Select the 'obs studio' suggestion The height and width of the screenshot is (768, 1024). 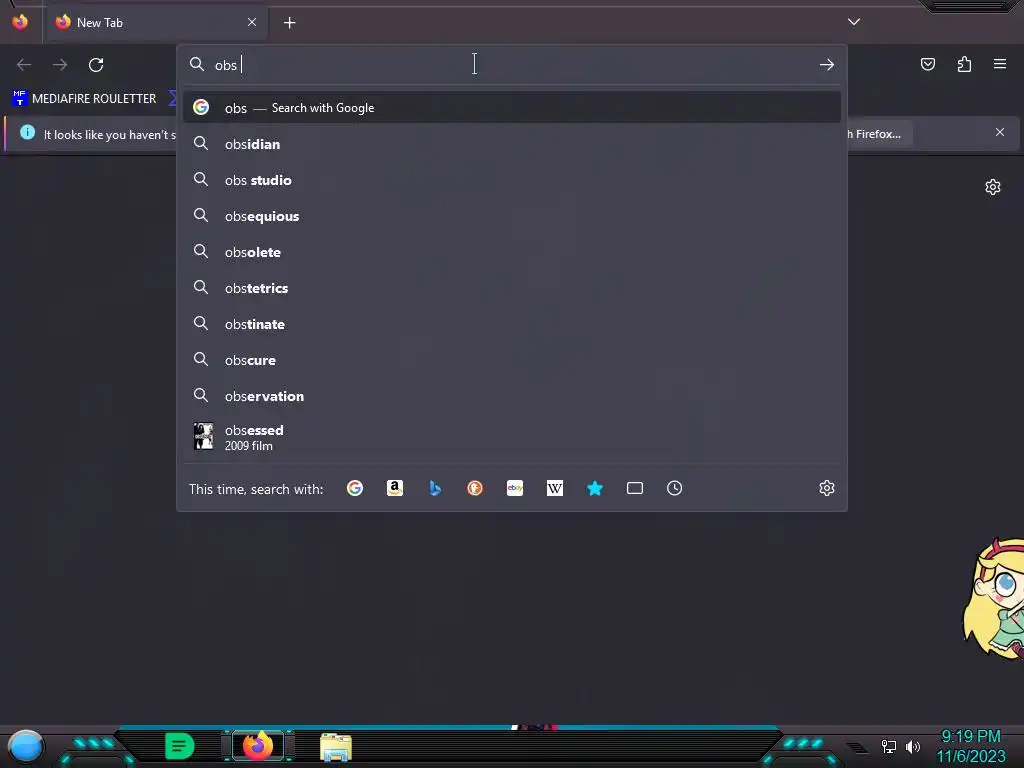click(x=512, y=180)
